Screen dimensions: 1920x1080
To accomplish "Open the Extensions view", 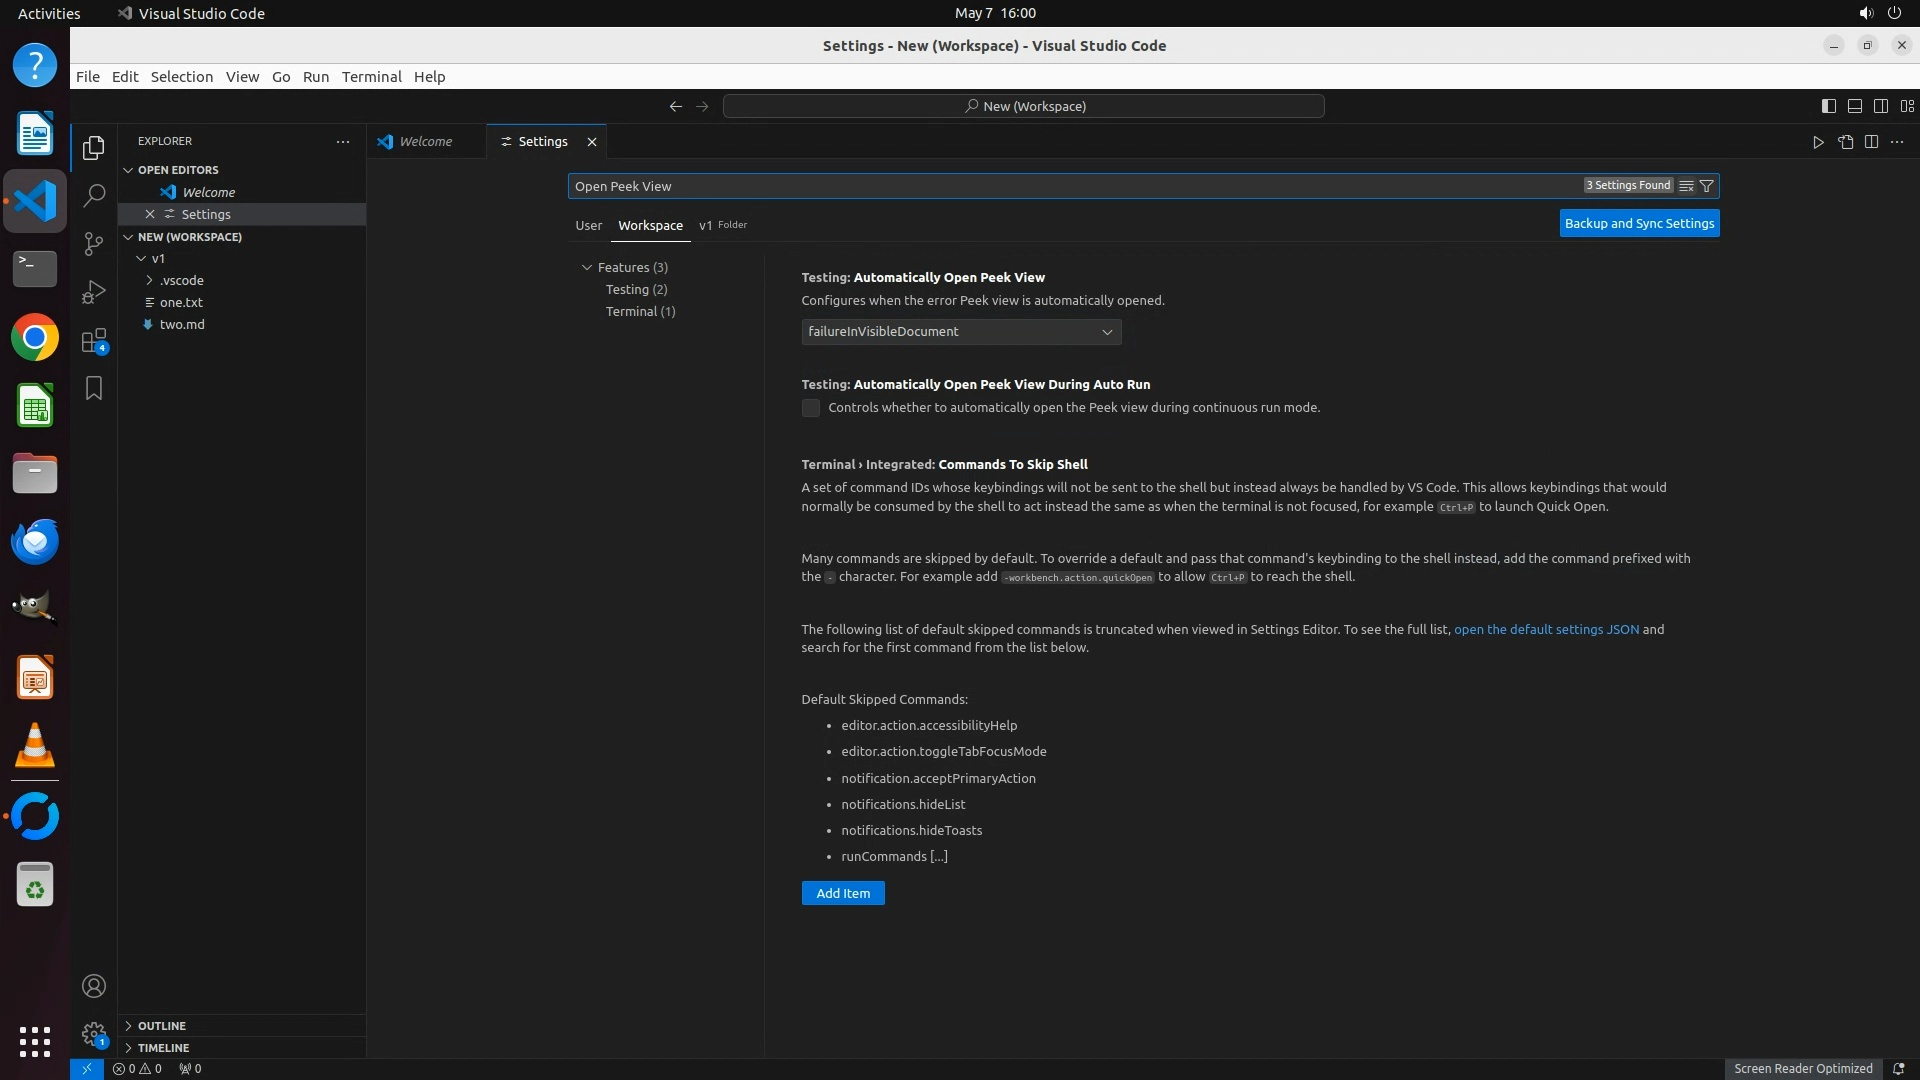I will pyautogui.click(x=94, y=341).
